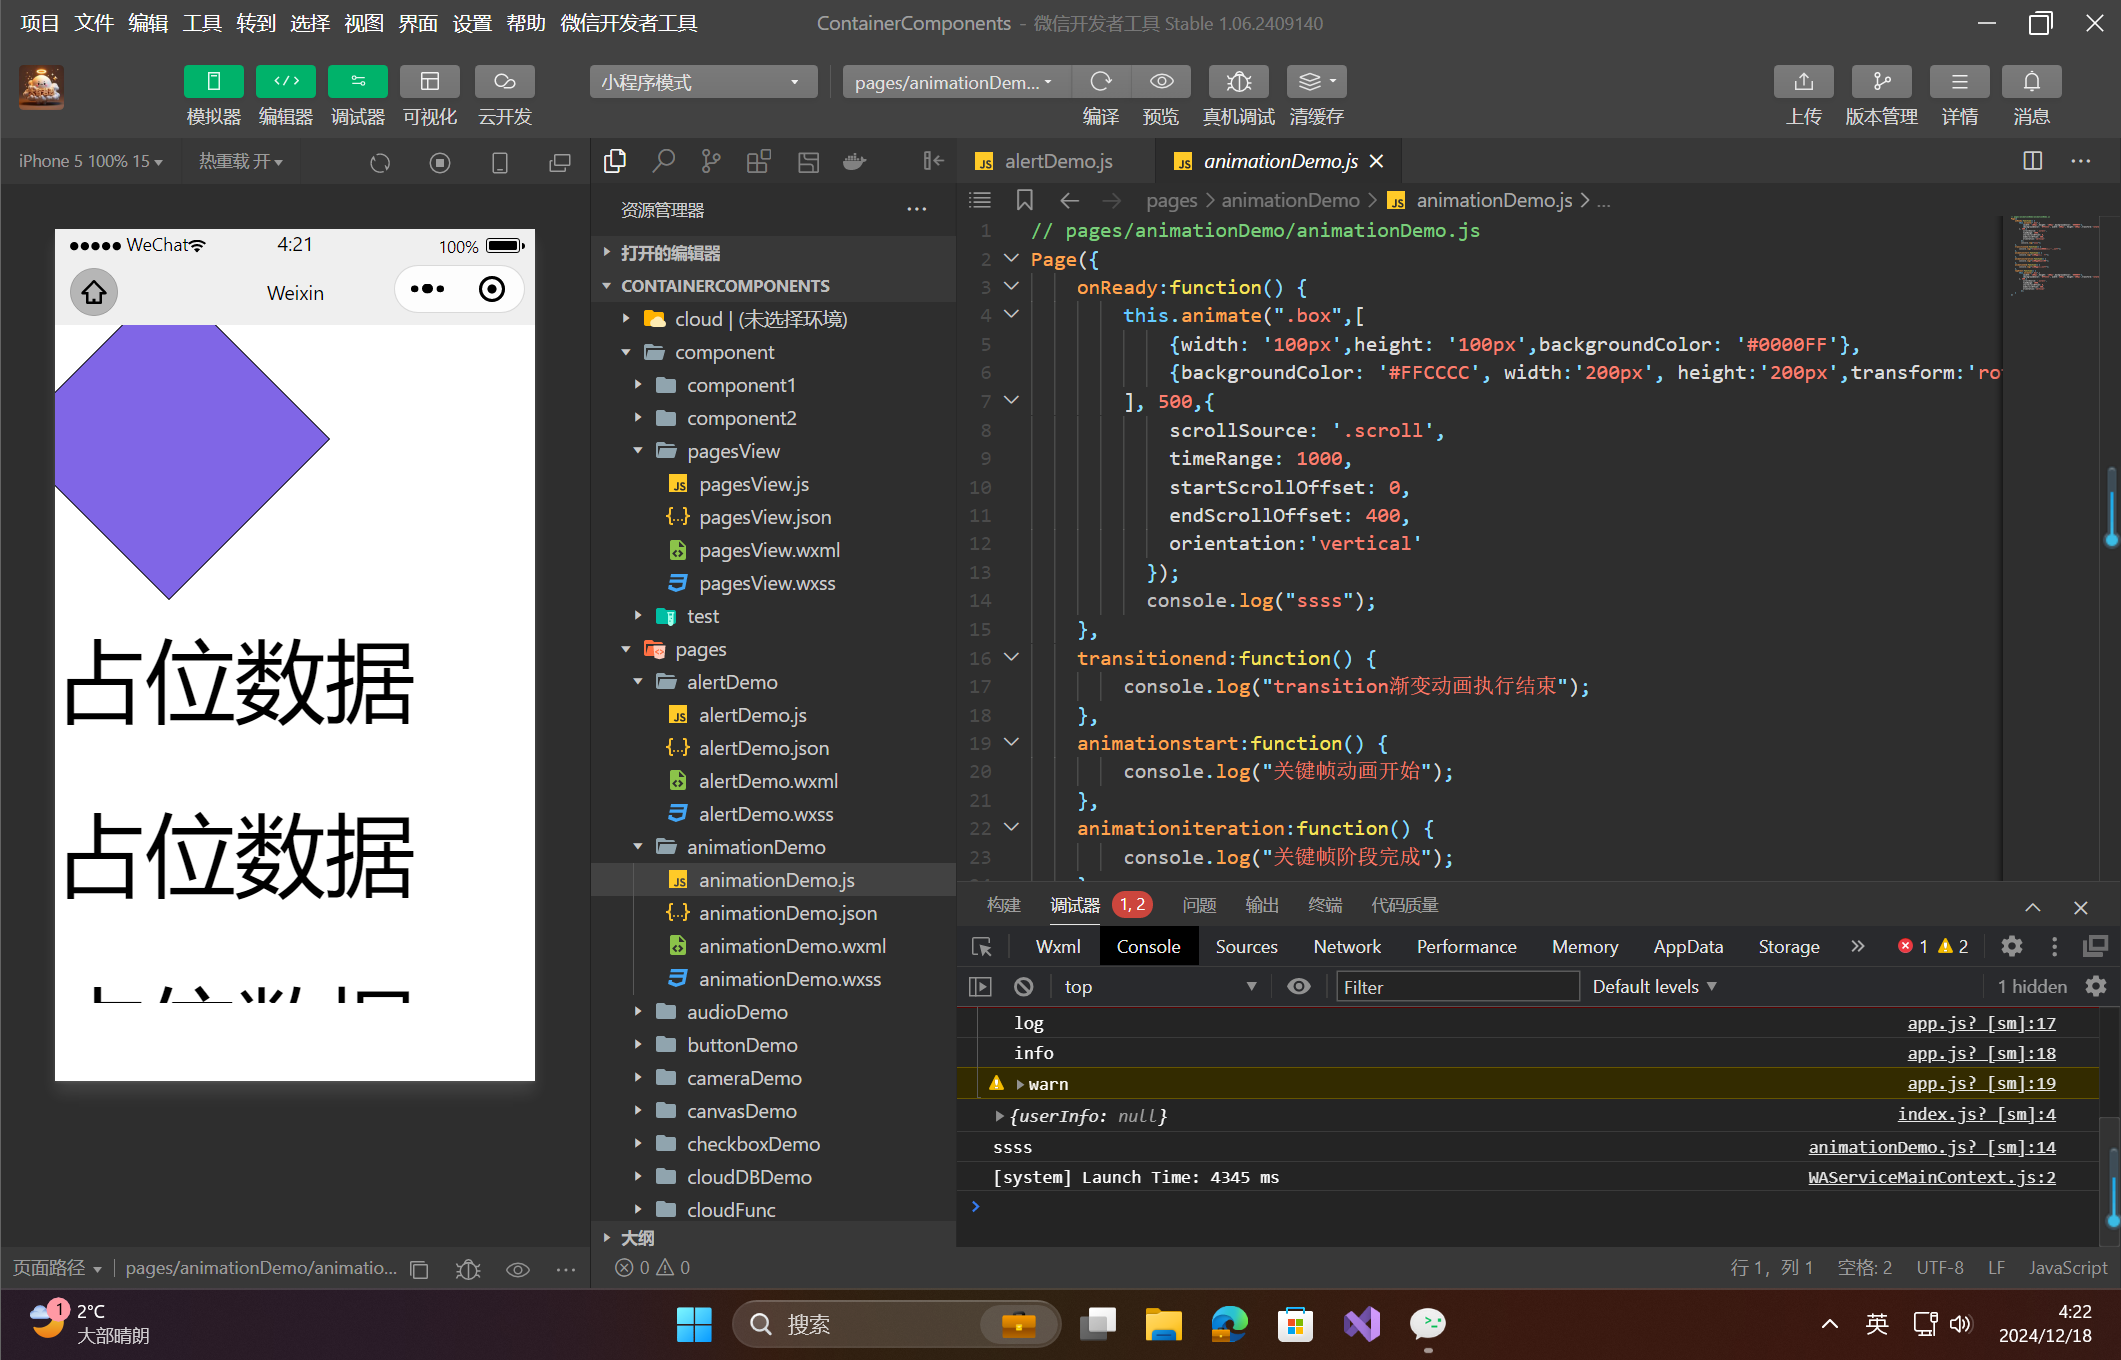Toggle the simulator panel button

[x=213, y=82]
